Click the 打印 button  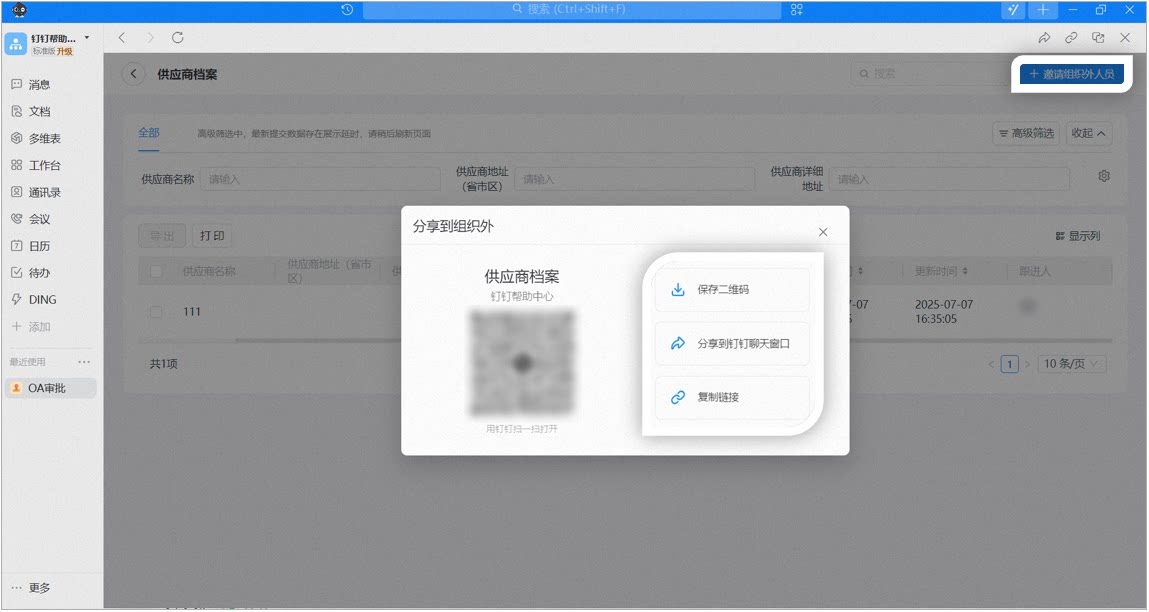point(212,236)
